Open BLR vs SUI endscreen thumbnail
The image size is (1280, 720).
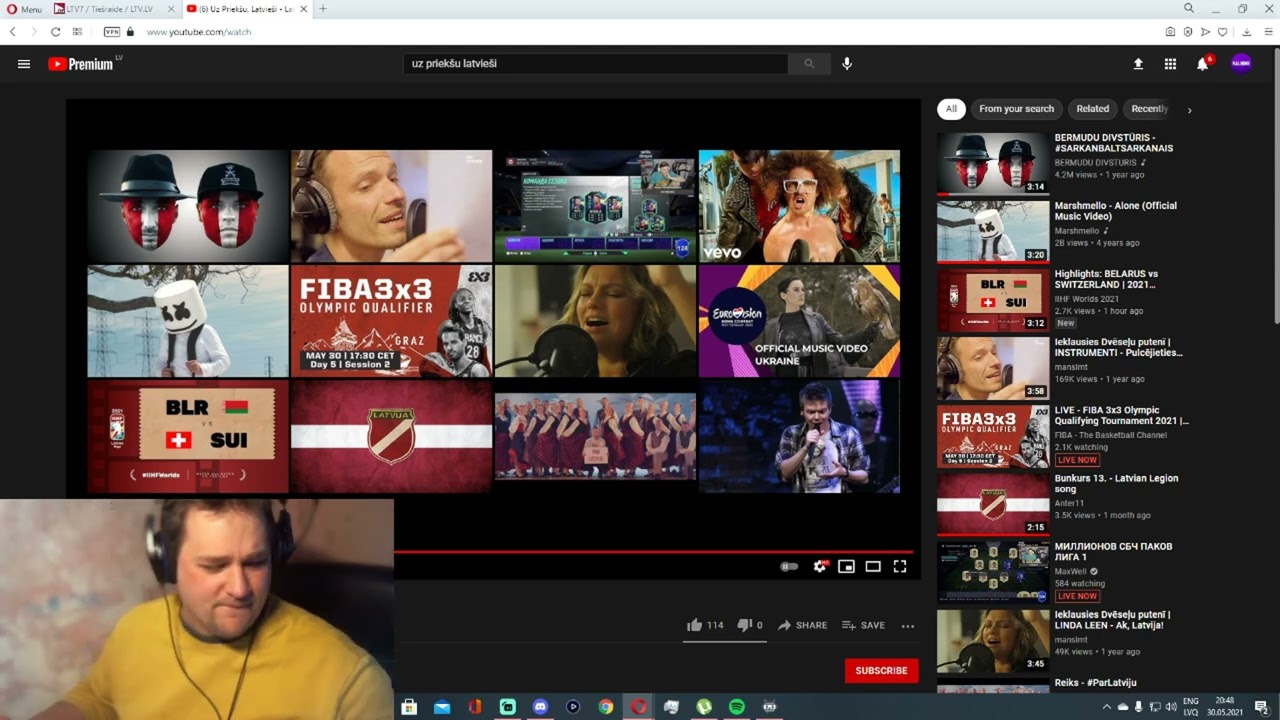(188, 437)
